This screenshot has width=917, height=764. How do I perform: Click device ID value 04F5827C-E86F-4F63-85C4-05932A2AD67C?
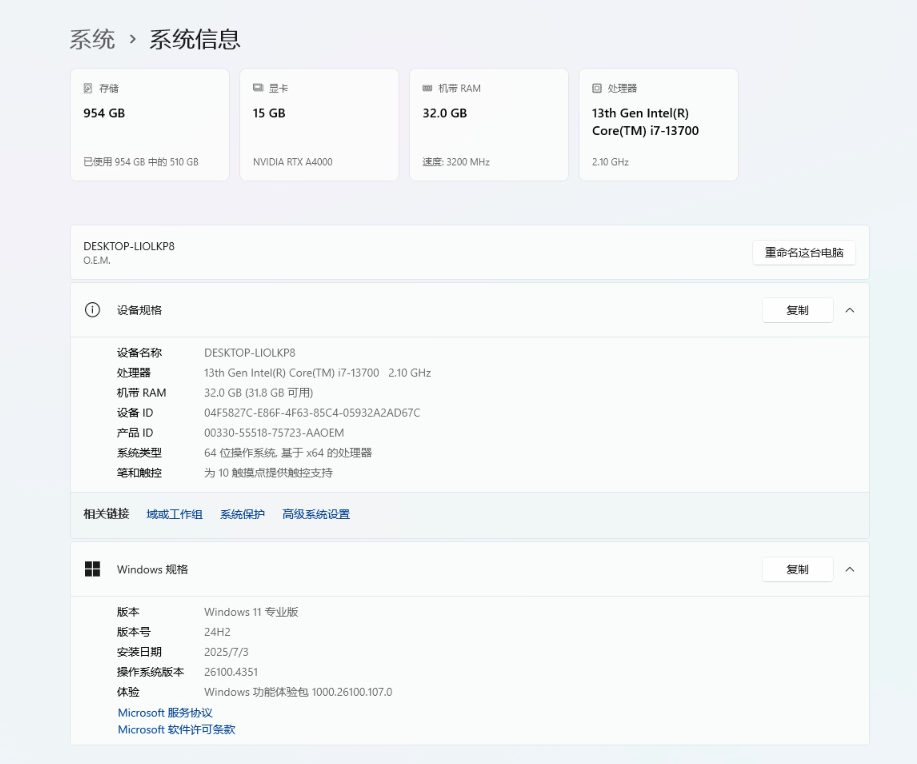[x=312, y=413]
